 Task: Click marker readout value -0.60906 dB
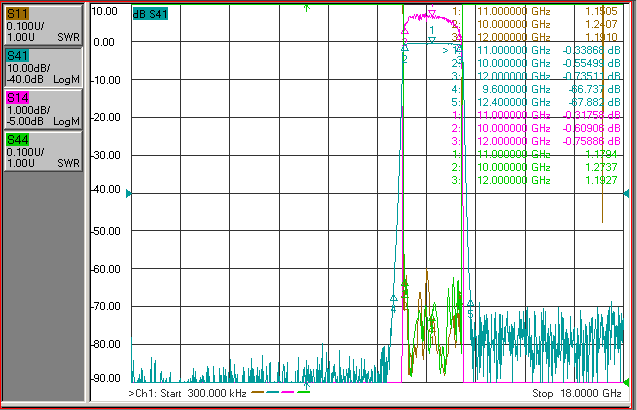pos(592,128)
